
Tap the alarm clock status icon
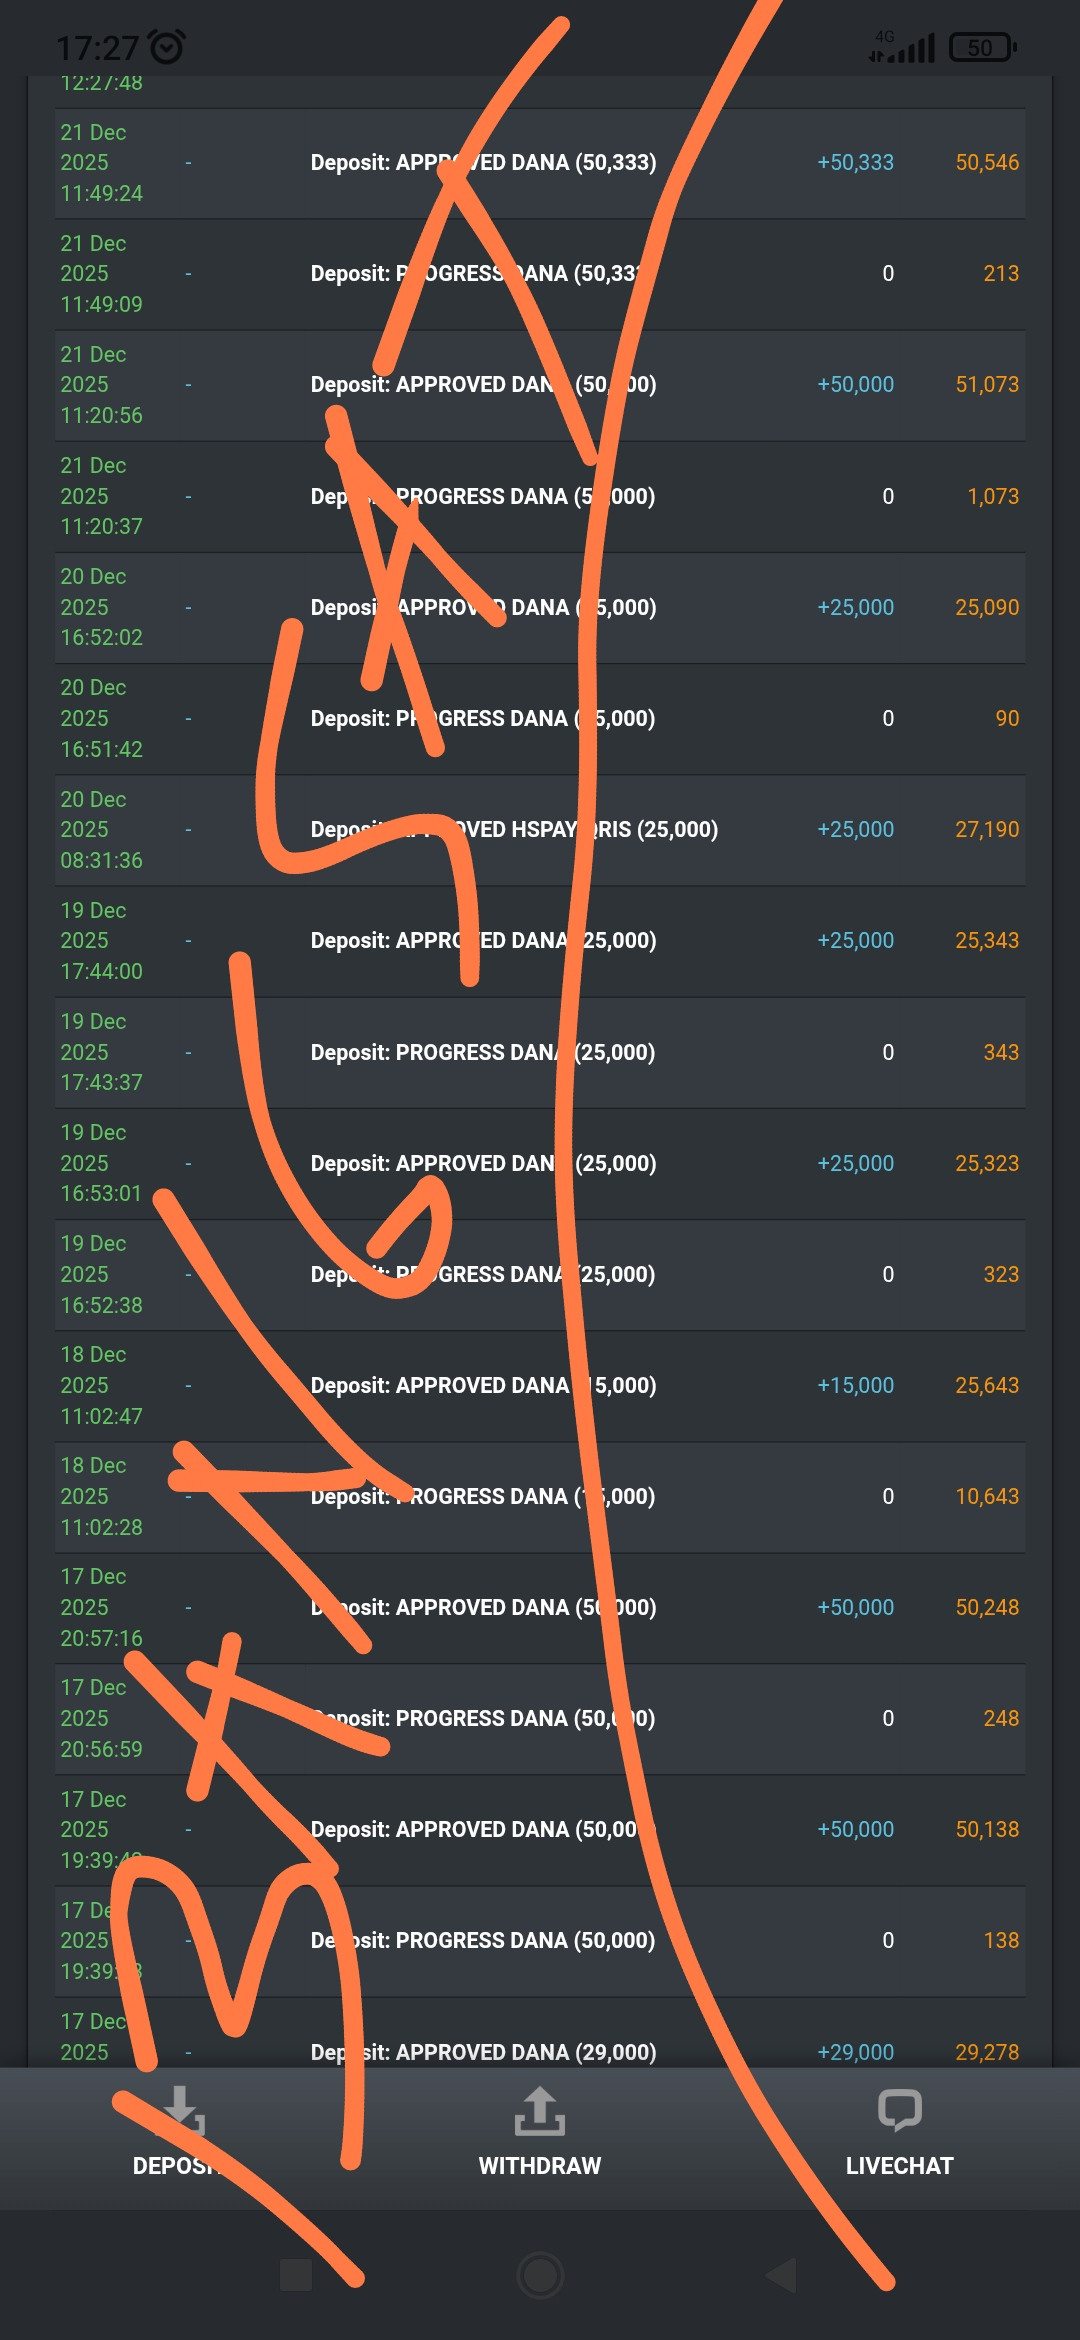166,46
